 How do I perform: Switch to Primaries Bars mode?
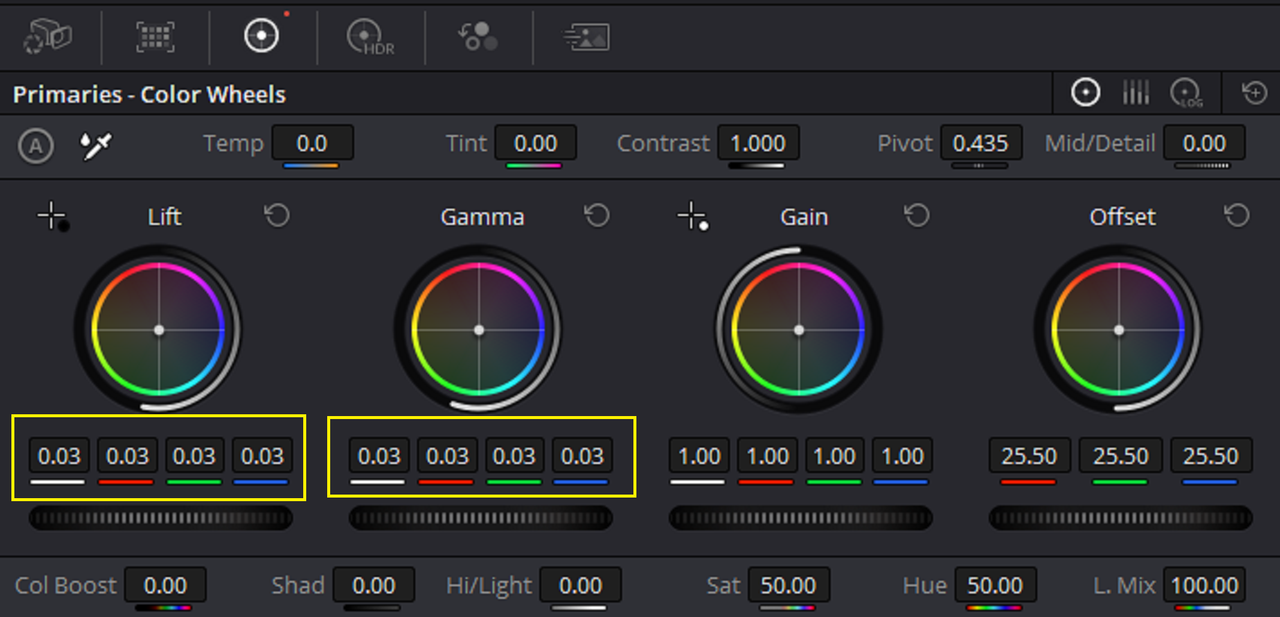click(1135, 93)
